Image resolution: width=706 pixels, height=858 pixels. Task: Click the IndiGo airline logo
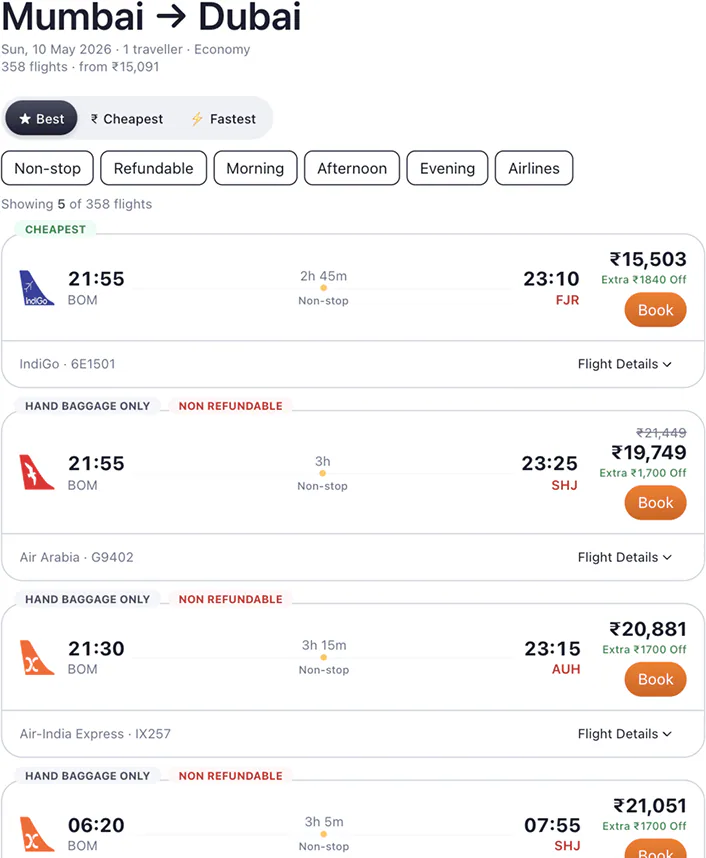pos(38,288)
